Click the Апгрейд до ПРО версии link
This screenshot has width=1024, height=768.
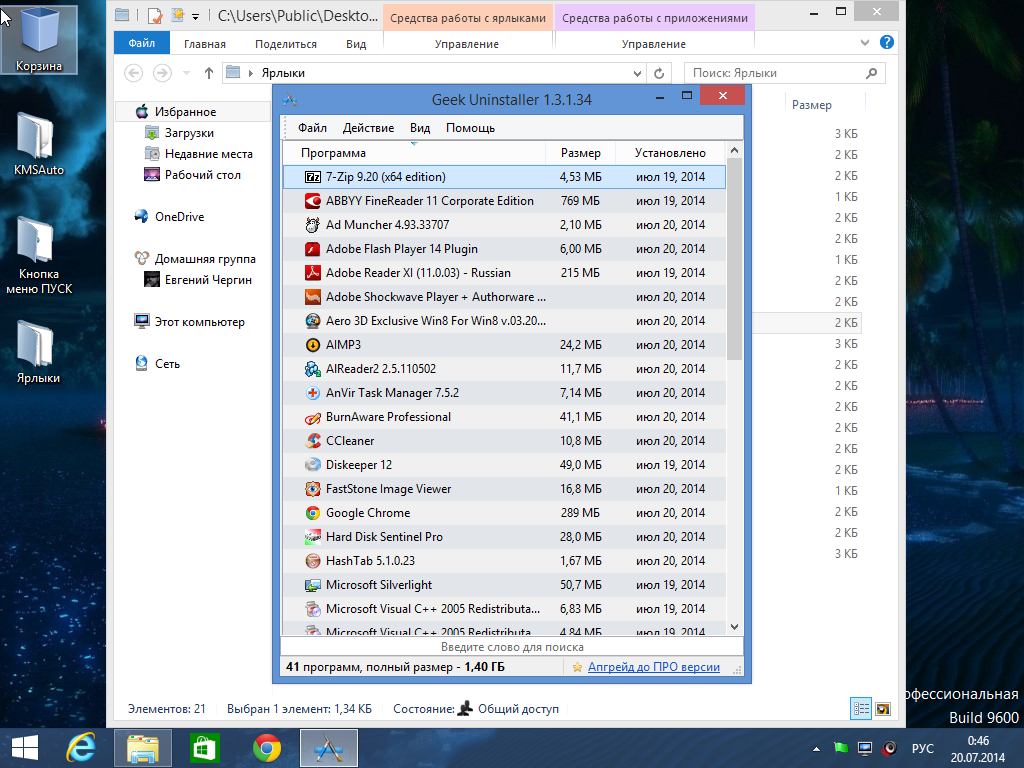pyautogui.click(x=654, y=667)
